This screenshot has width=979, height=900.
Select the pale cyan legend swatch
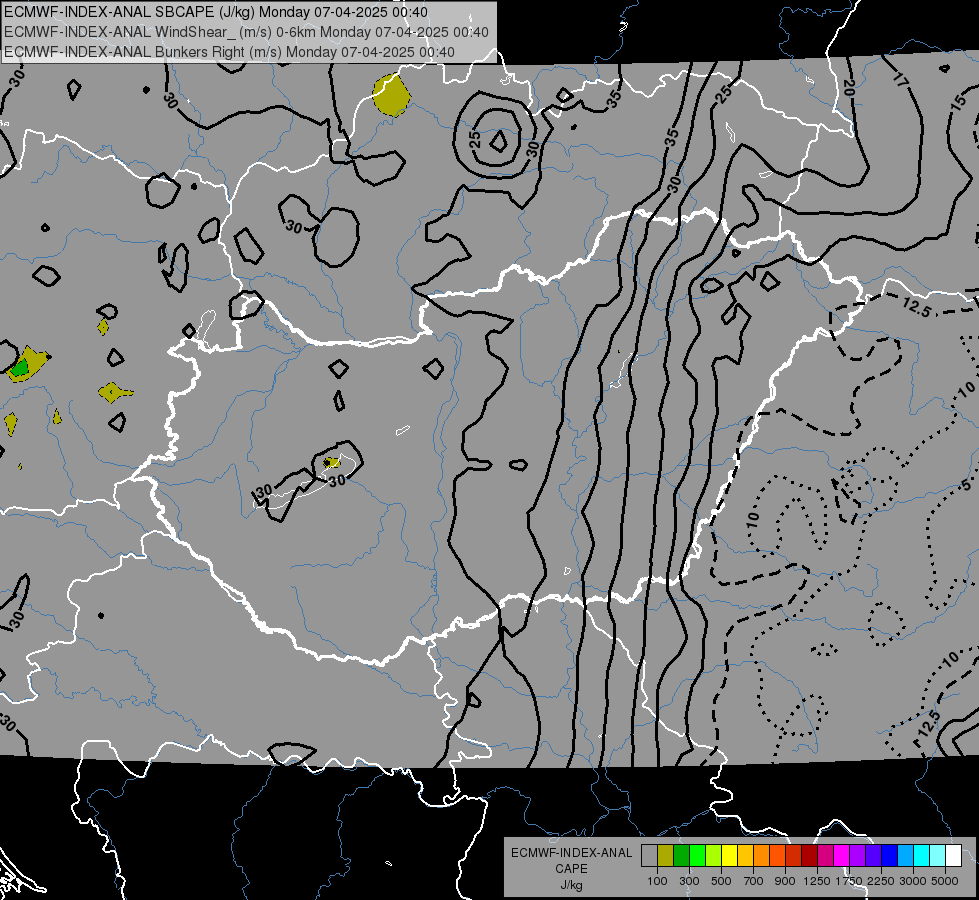tap(938, 855)
